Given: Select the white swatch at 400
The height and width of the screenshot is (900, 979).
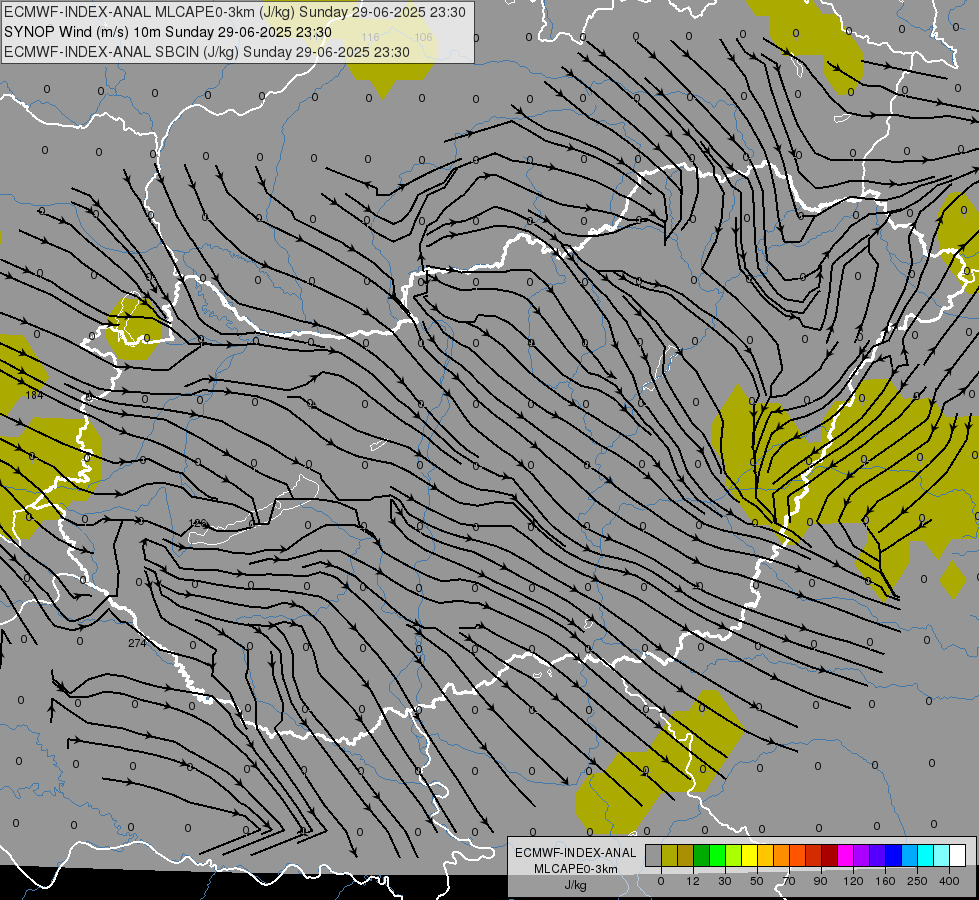Looking at the screenshot, I should point(958,855).
